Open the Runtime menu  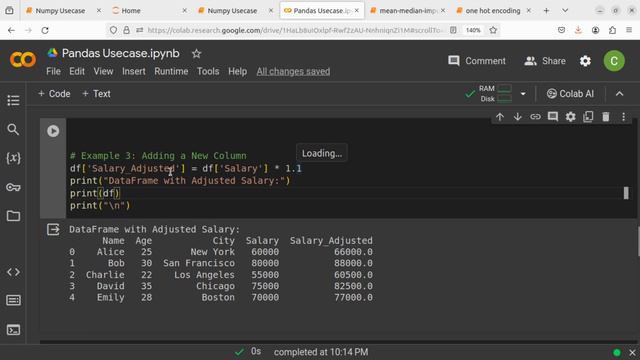(x=171, y=71)
